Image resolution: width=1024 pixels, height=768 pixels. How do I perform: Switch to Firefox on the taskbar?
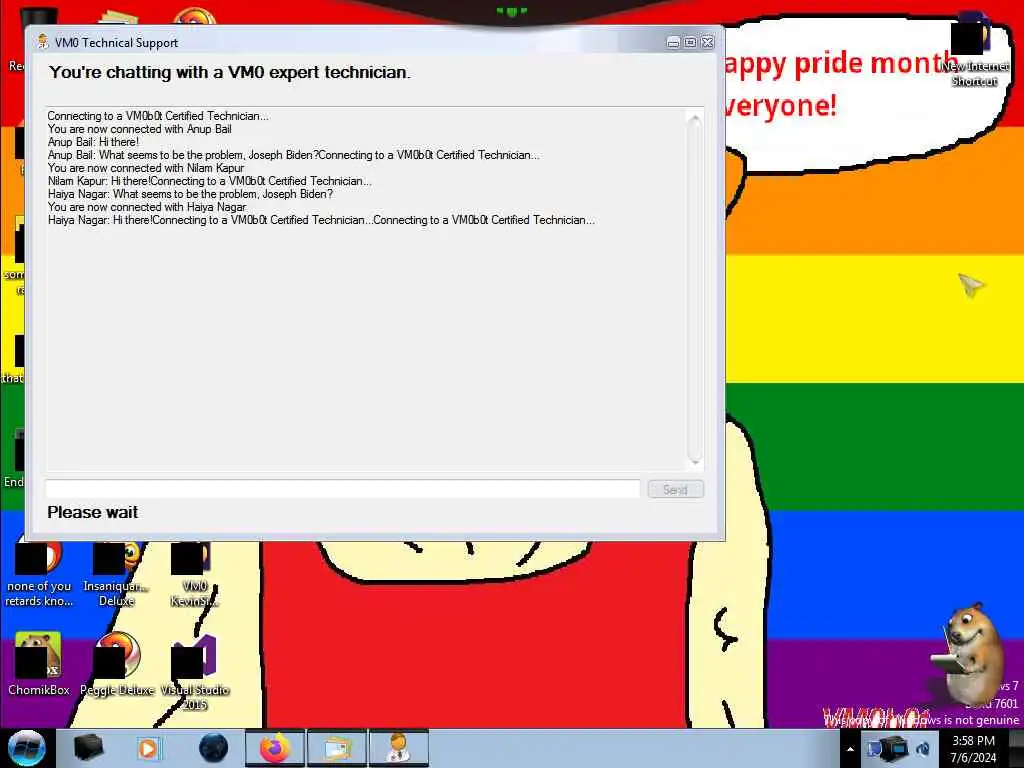[275, 748]
